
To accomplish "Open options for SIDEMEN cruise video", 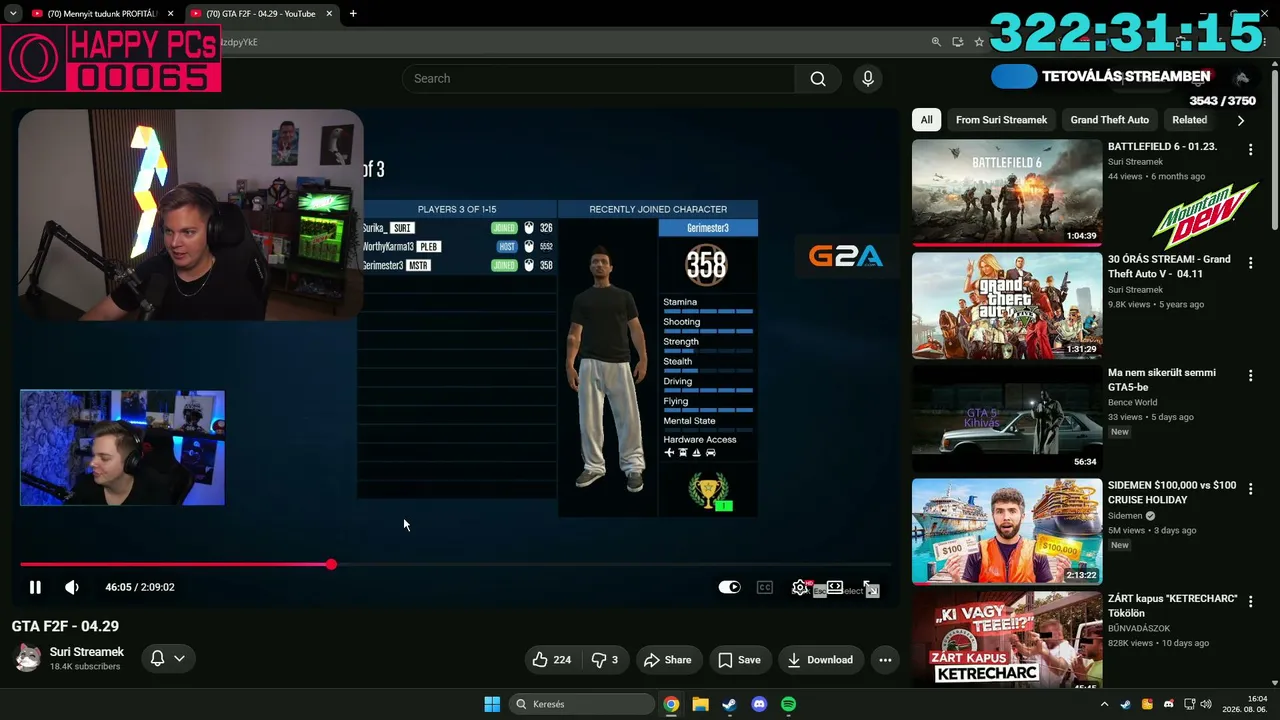I will pos(1250,488).
